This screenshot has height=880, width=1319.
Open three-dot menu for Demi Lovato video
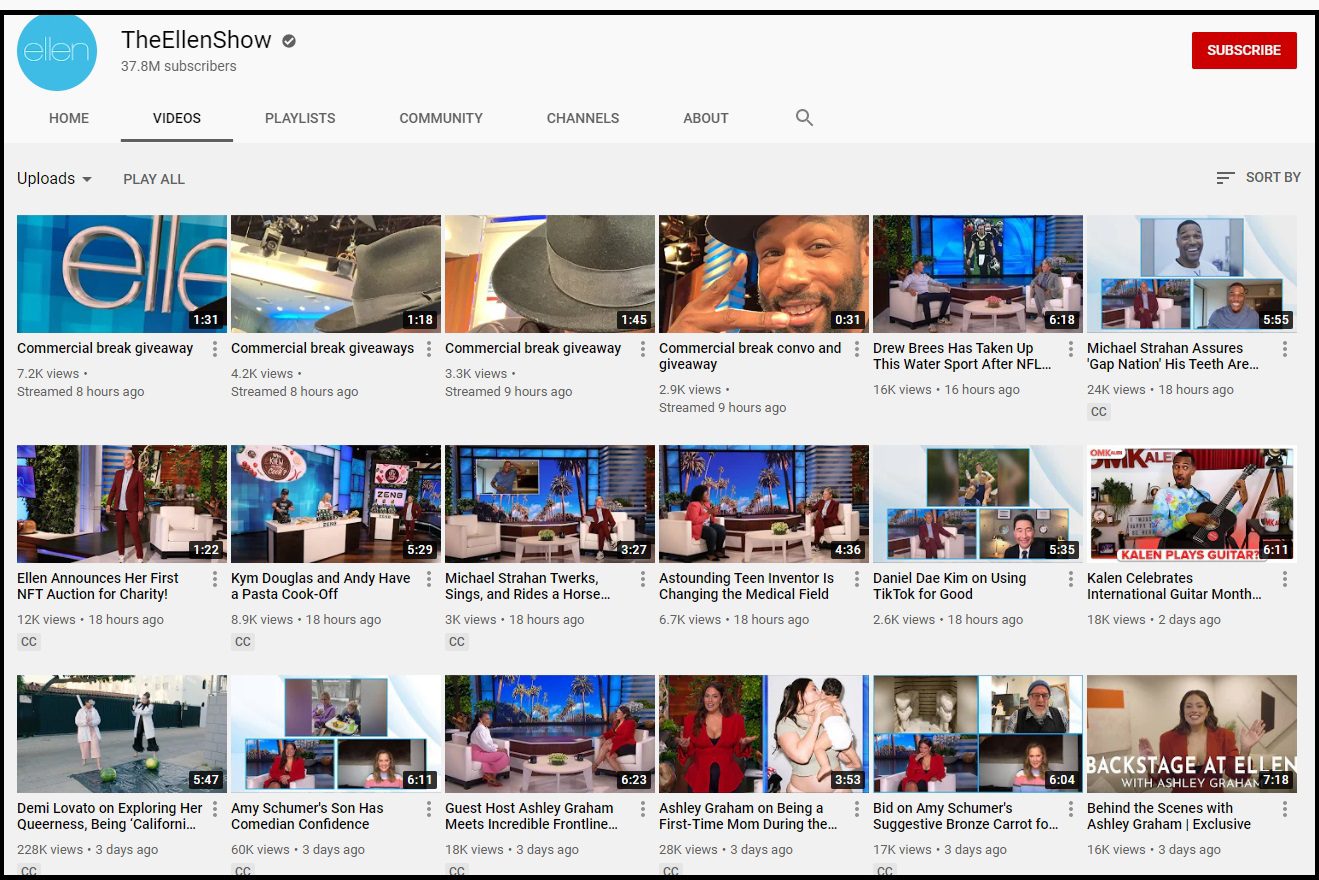[214, 809]
